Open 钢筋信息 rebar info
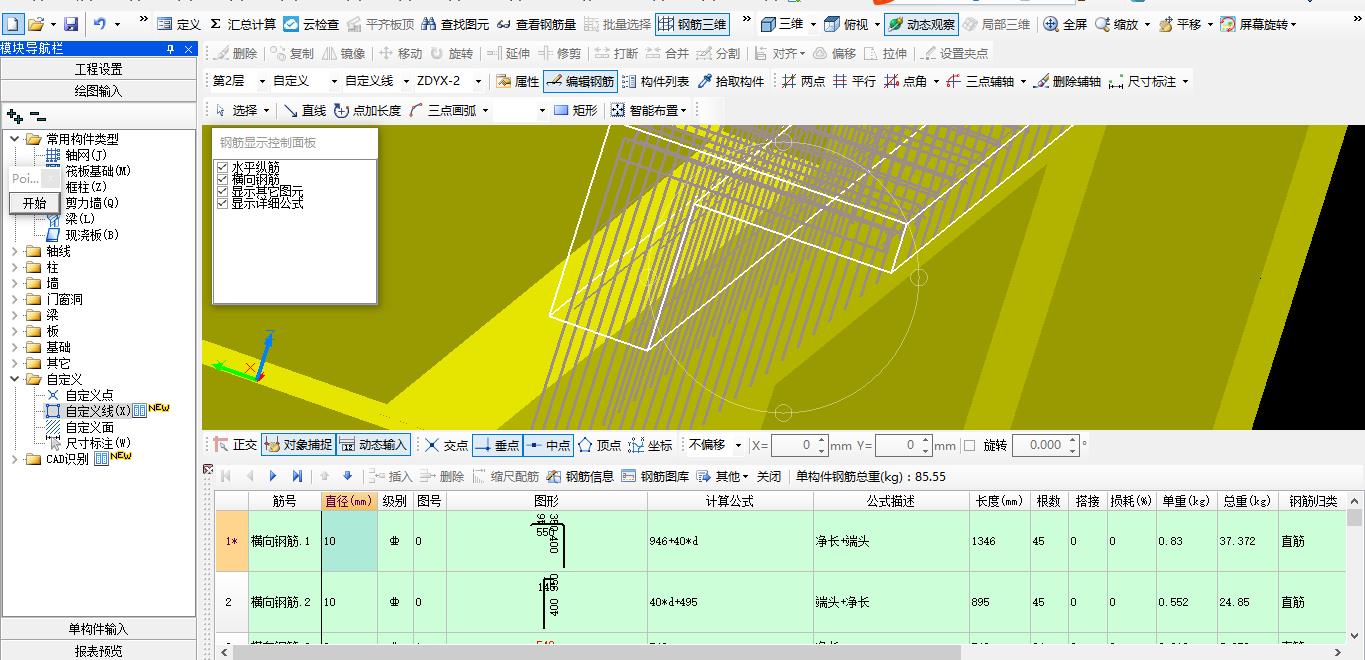 [580, 476]
